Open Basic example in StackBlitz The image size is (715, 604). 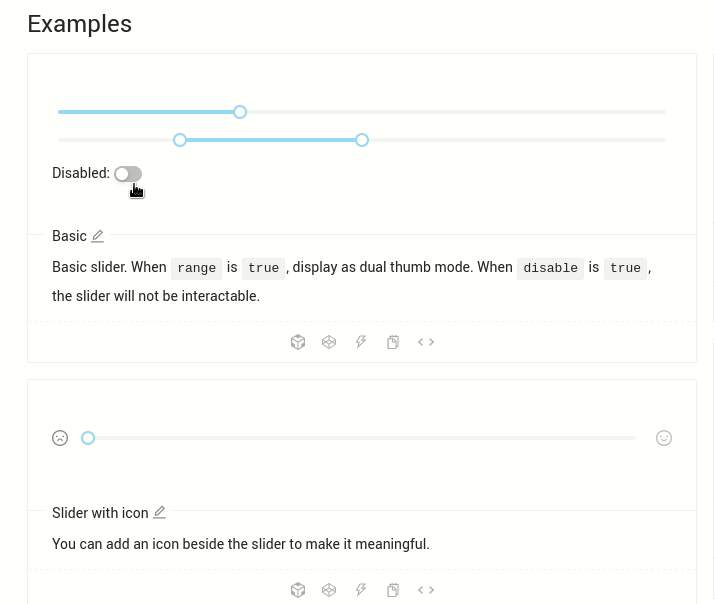(x=361, y=342)
